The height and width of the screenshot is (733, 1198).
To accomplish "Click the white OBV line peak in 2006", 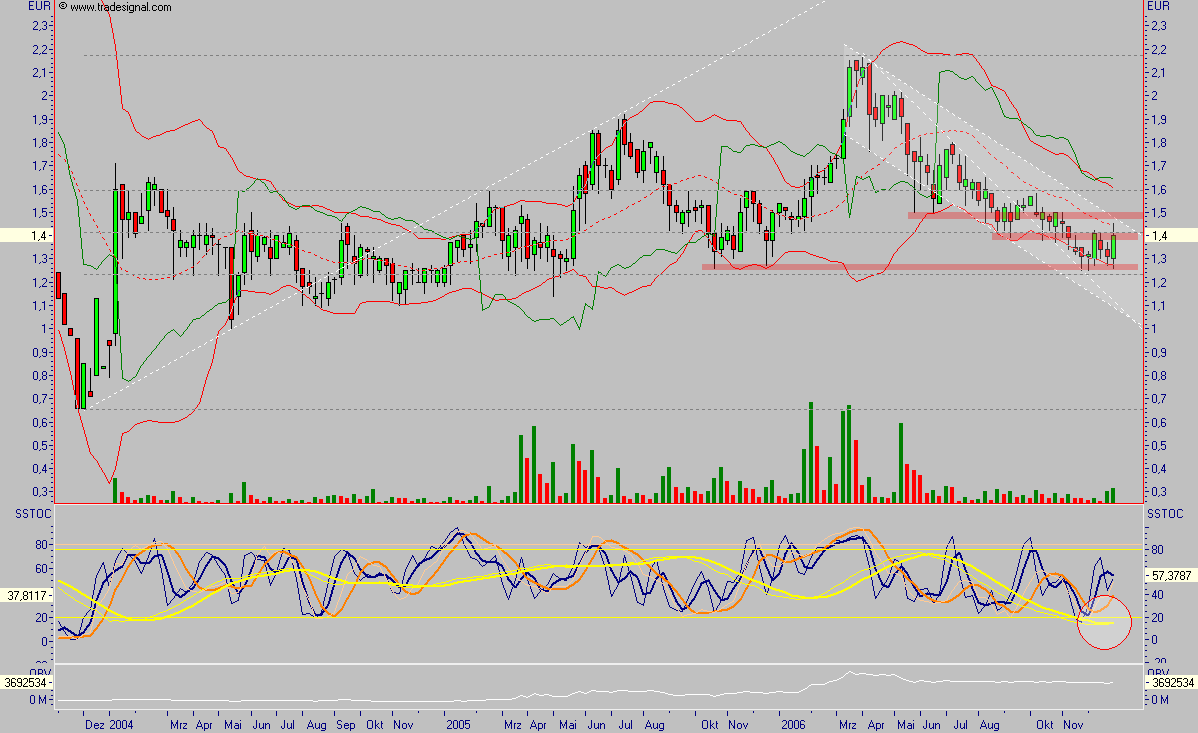I will tap(849, 673).
